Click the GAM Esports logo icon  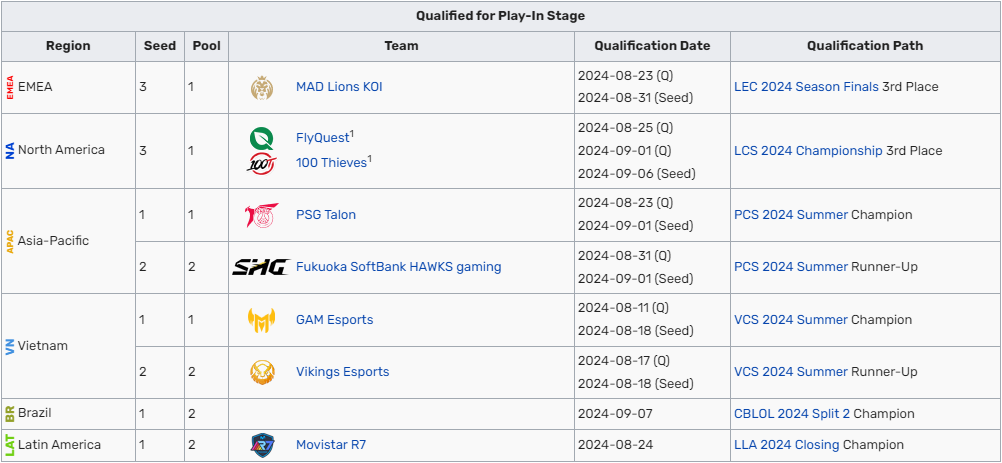pyautogui.click(x=262, y=320)
